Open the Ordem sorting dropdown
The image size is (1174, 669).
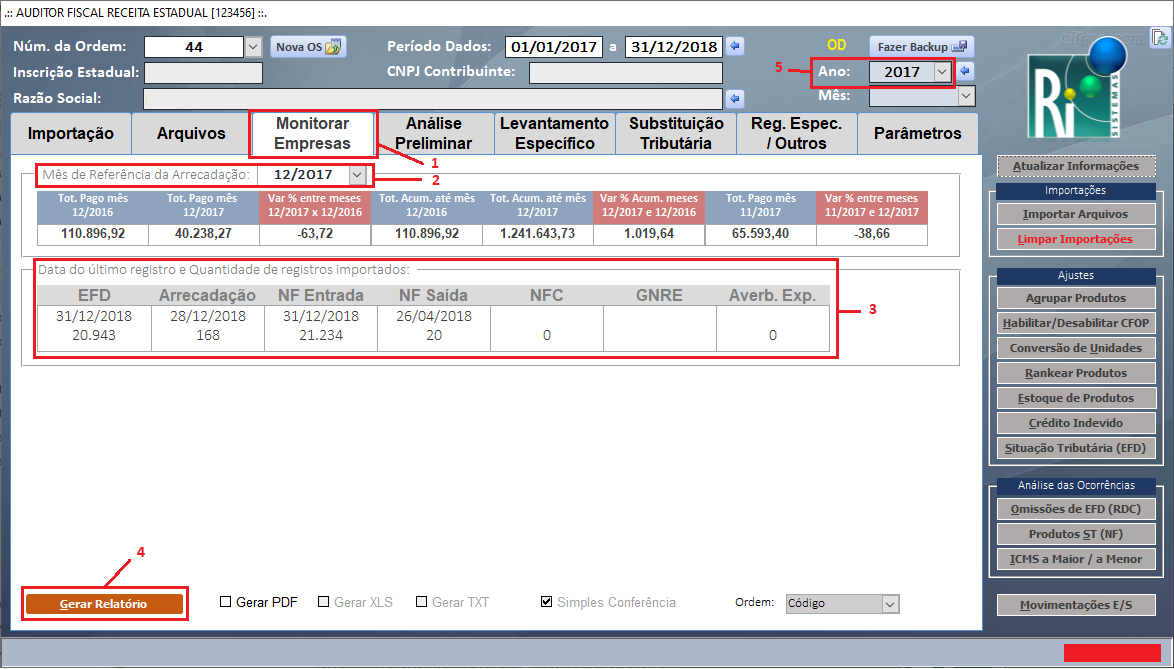tap(890, 604)
